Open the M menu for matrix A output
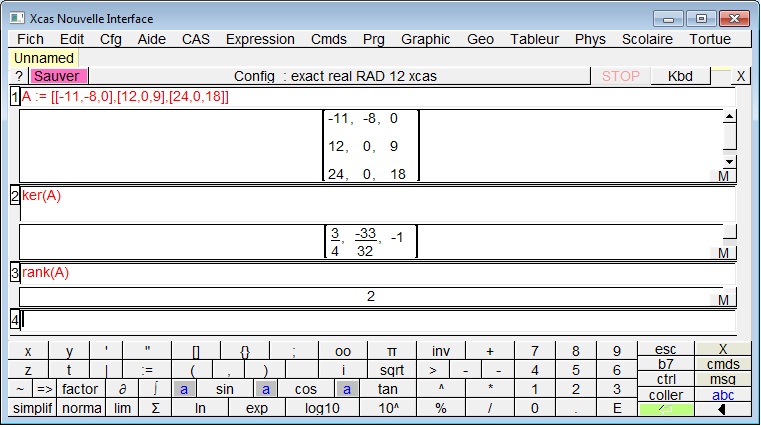Viewport: 761px width, 428px height. tap(723, 176)
